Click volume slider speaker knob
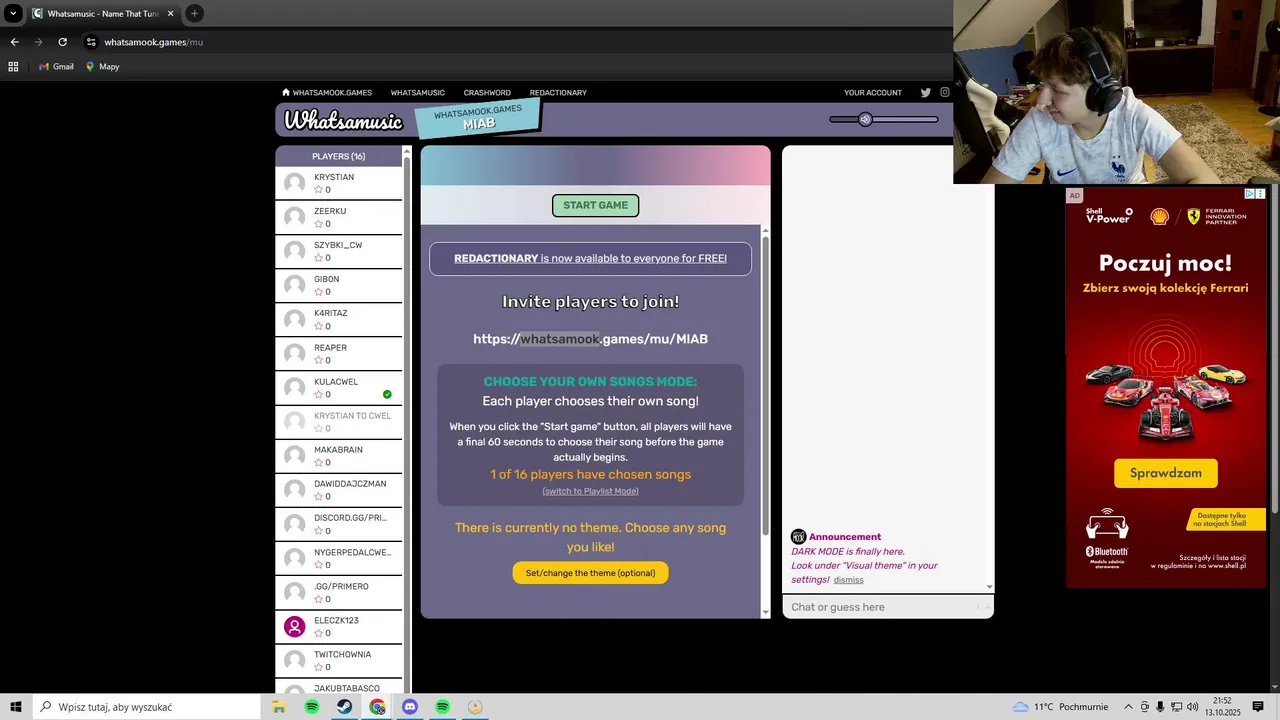 click(x=865, y=119)
